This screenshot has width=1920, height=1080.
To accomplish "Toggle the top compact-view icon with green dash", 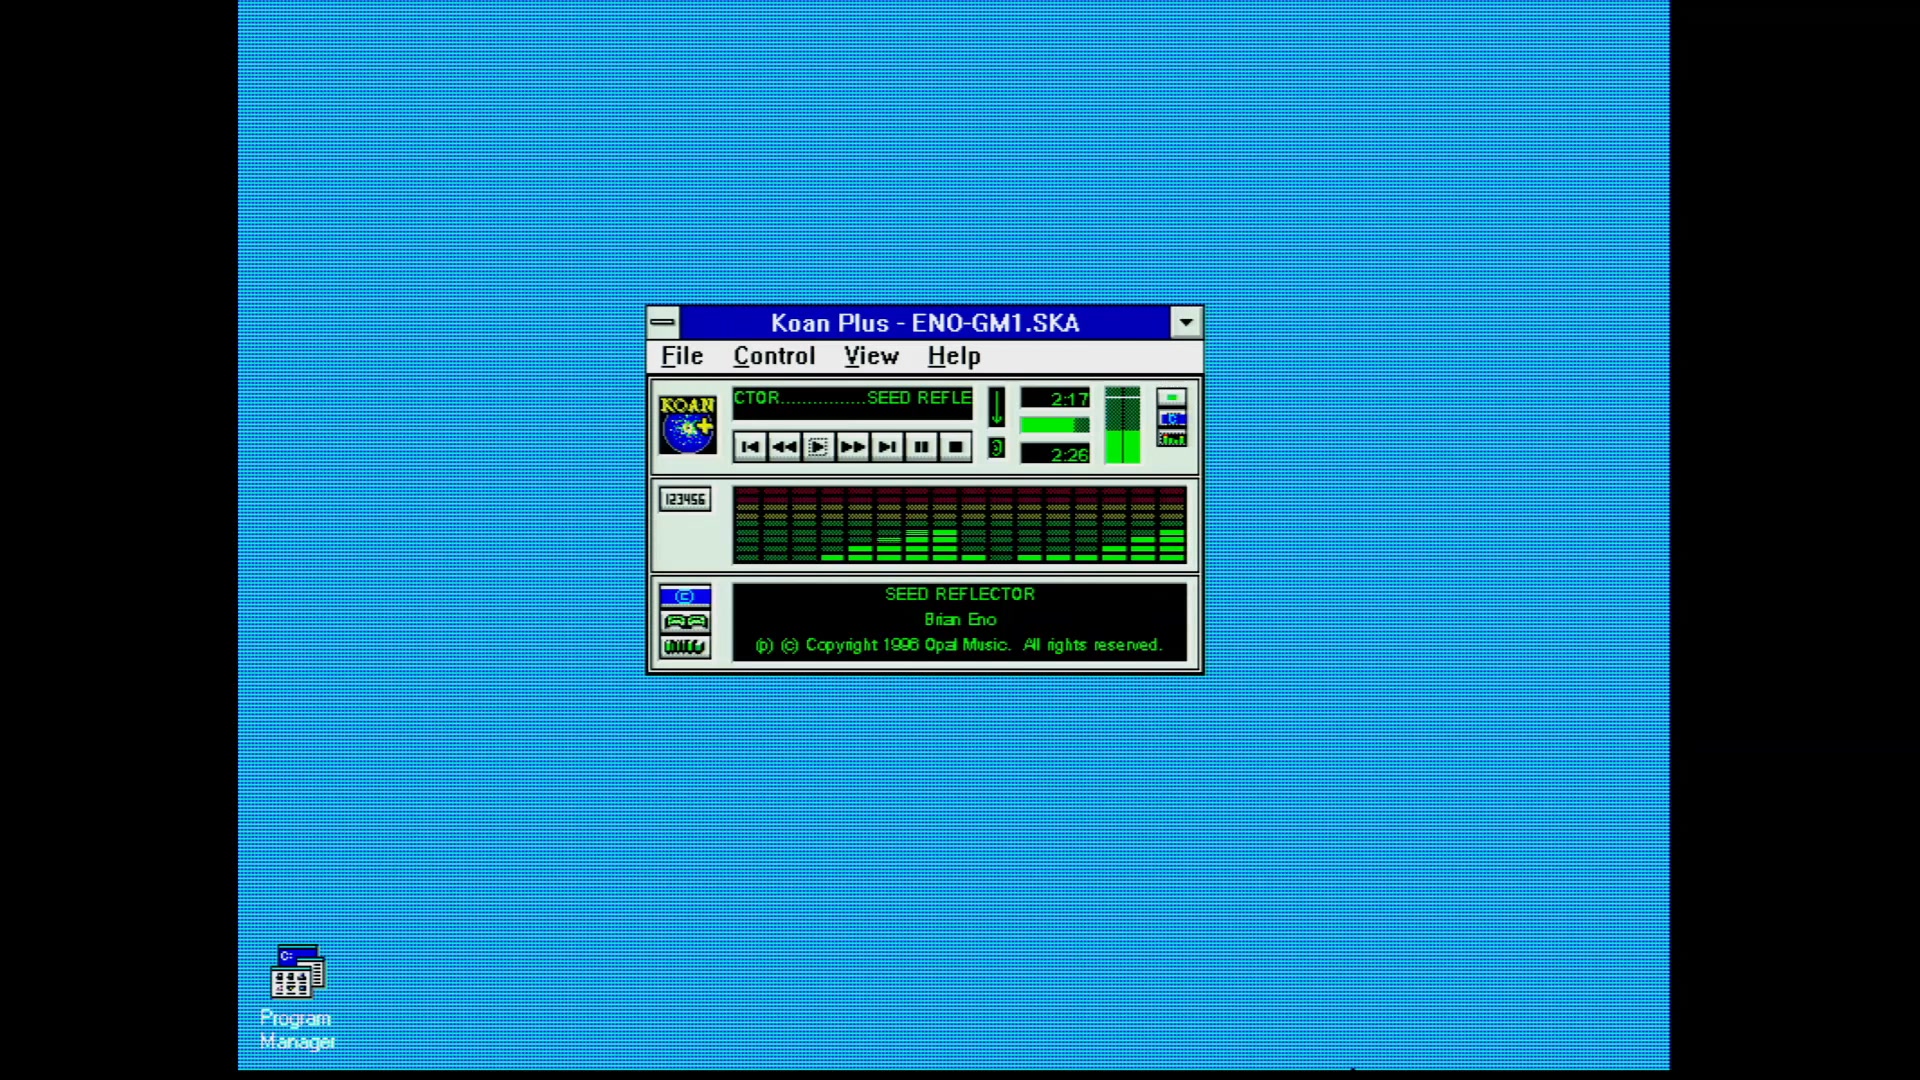I will 1172,397.
